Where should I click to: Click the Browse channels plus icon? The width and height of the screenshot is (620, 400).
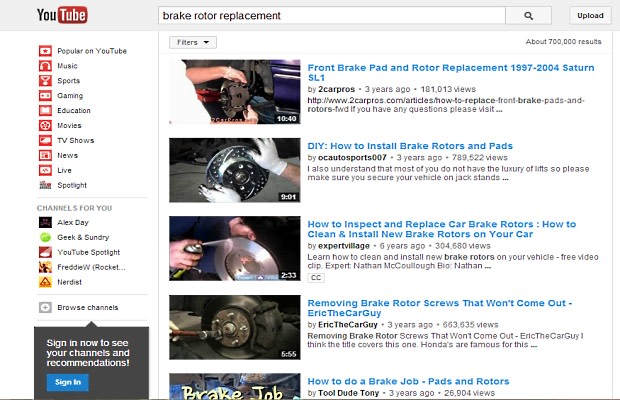(x=45, y=307)
